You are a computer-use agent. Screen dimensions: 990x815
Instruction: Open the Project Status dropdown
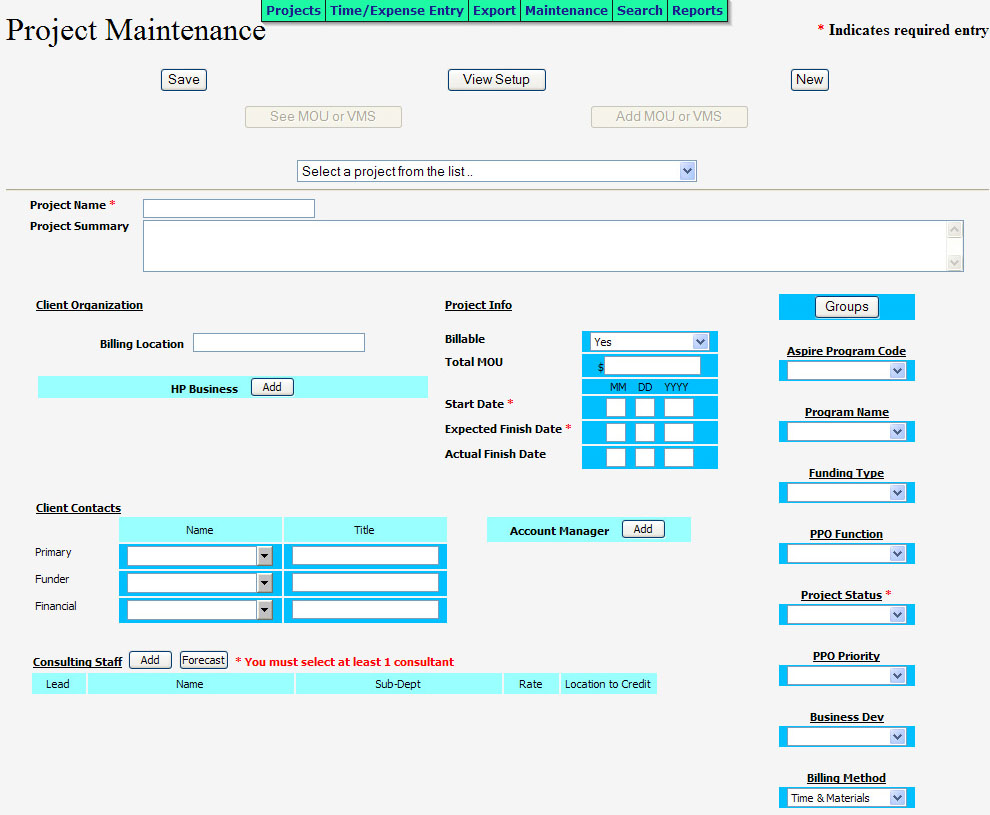point(846,615)
